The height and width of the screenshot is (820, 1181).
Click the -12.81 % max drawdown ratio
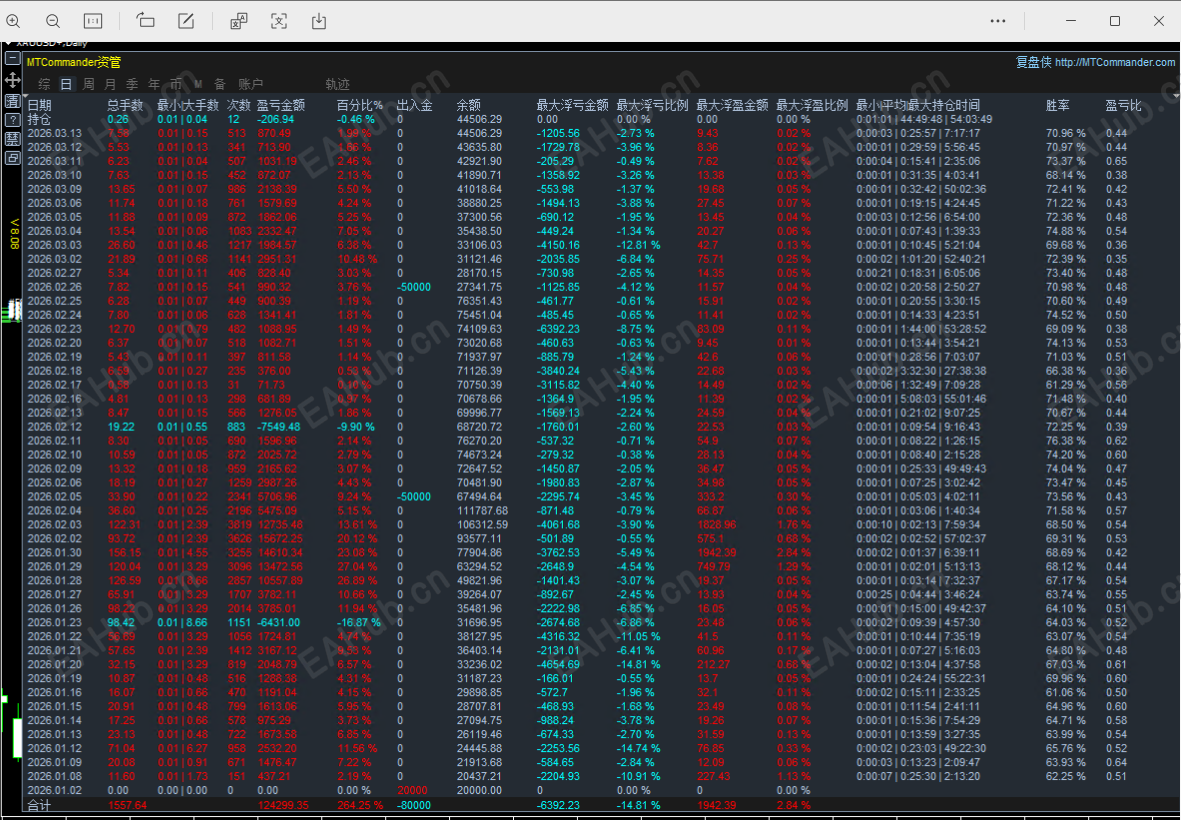(x=639, y=245)
